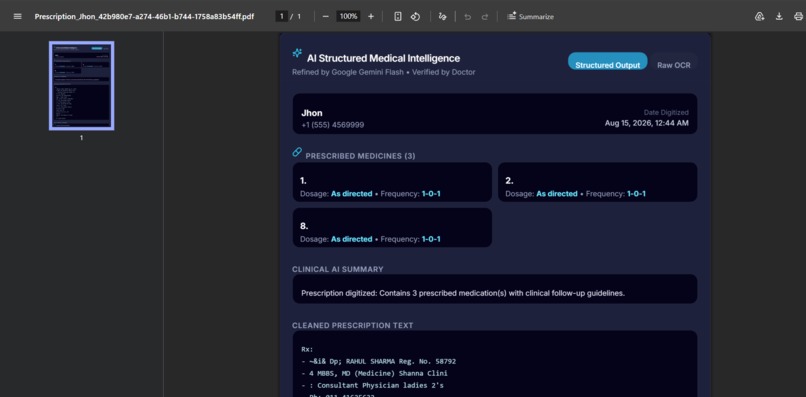The height and width of the screenshot is (397, 806).
Task: Open the draw annotation tool
Action: point(443,16)
